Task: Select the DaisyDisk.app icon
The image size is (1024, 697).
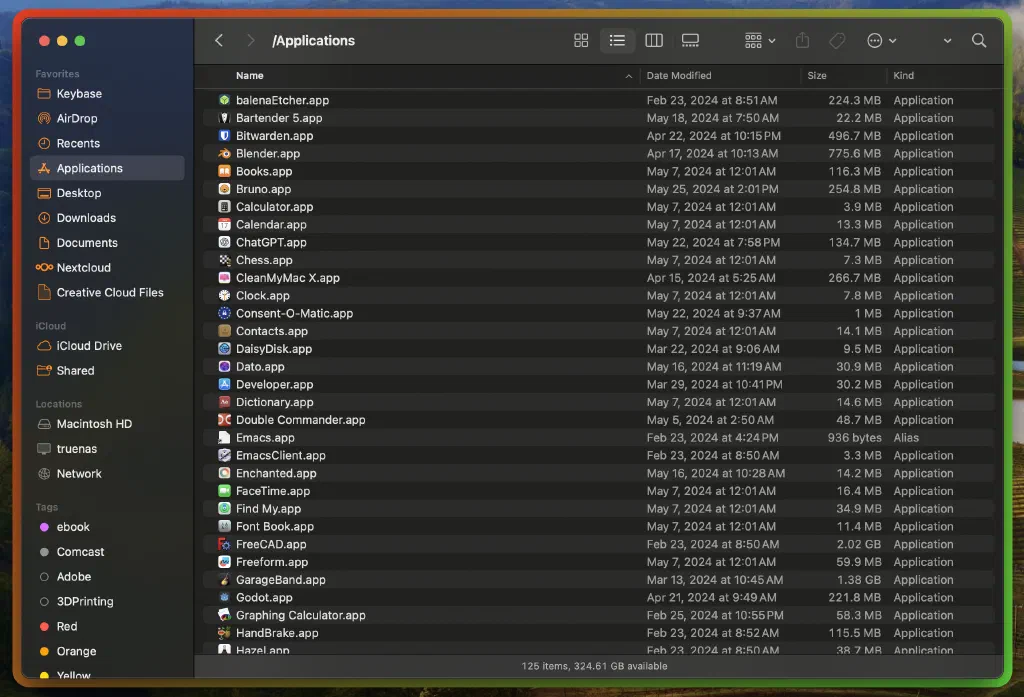Action: coord(224,349)
